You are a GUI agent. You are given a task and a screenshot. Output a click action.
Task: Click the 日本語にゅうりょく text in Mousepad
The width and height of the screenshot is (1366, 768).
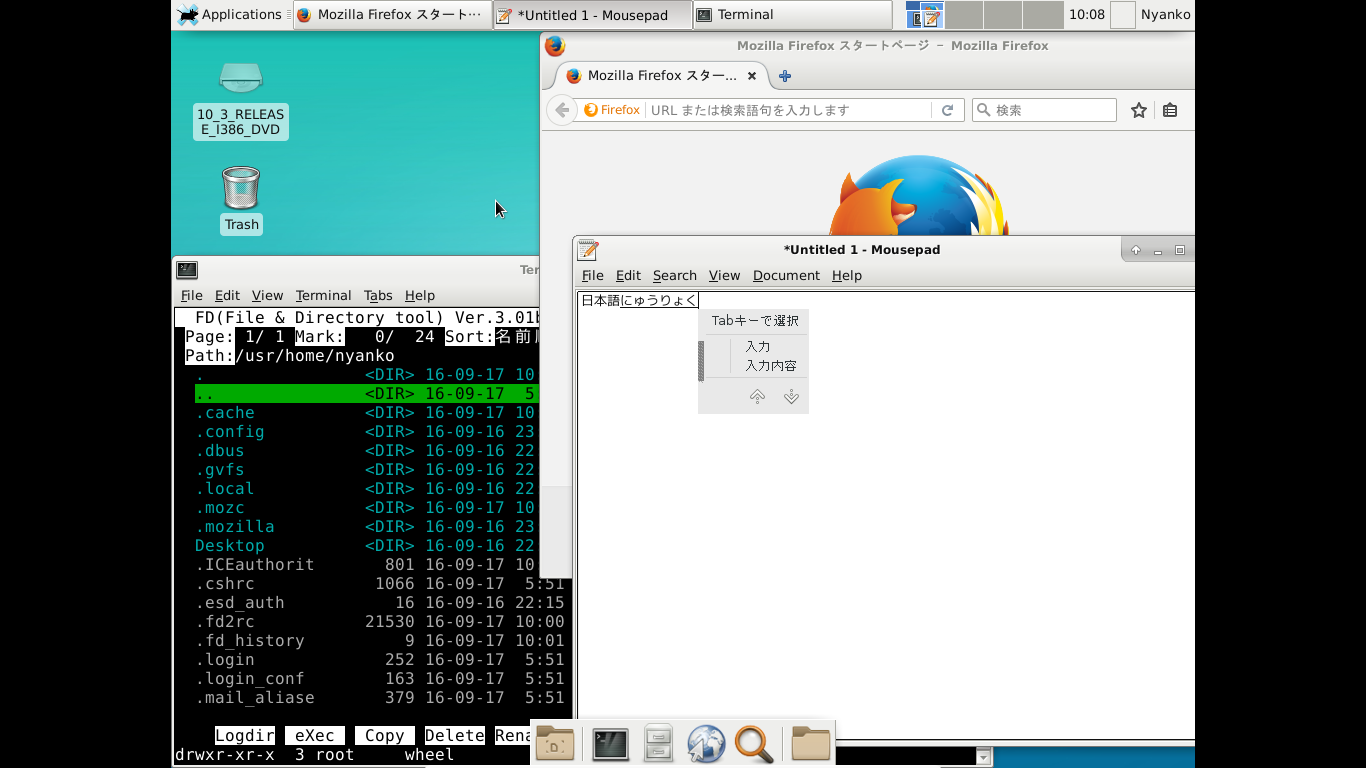[x=640, y=300]
